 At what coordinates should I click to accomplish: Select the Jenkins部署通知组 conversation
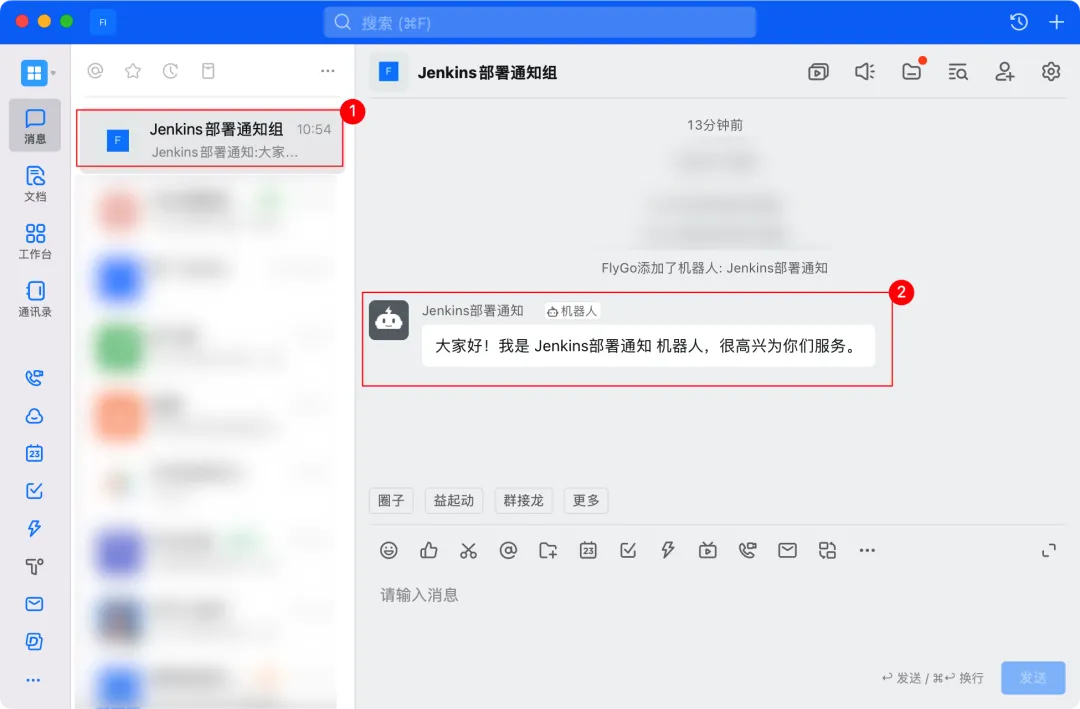[x=209, y=138]
